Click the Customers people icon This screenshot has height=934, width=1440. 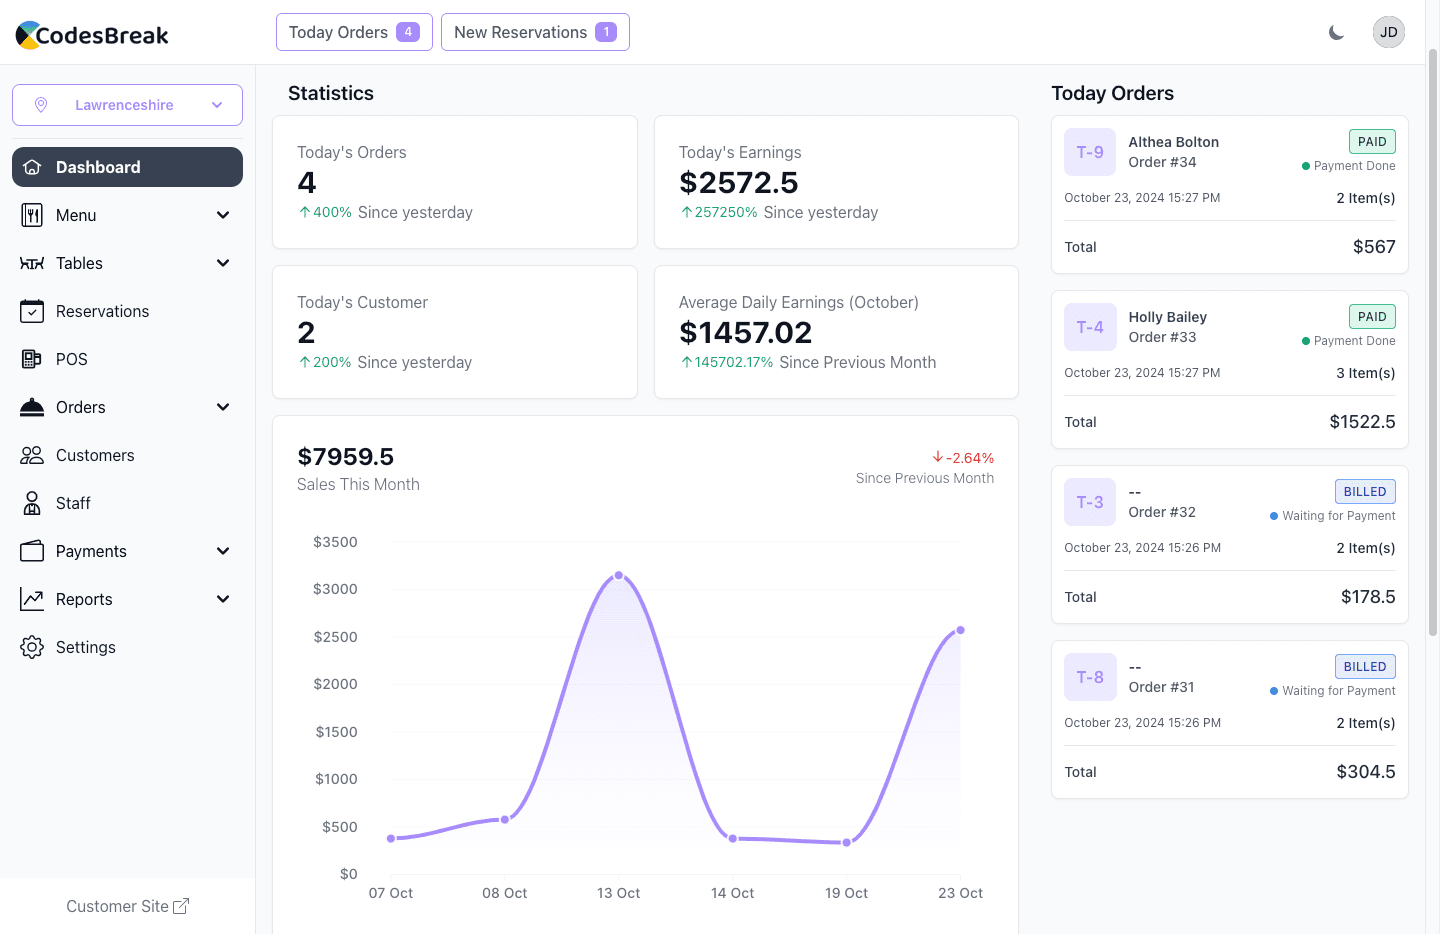(x=32, y=455)
